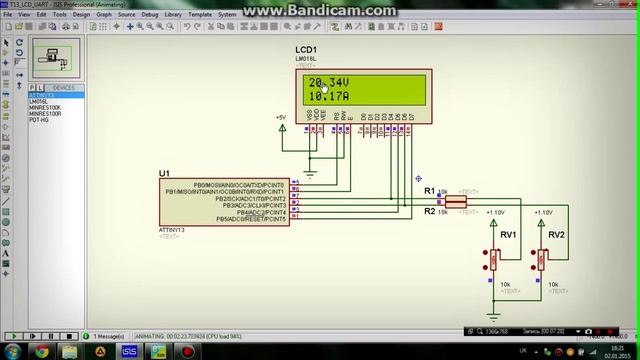This screenshot has width=640, height=360.
Task: Click the Rotate anticlockwise icon
Action: [x=19, y=53]
